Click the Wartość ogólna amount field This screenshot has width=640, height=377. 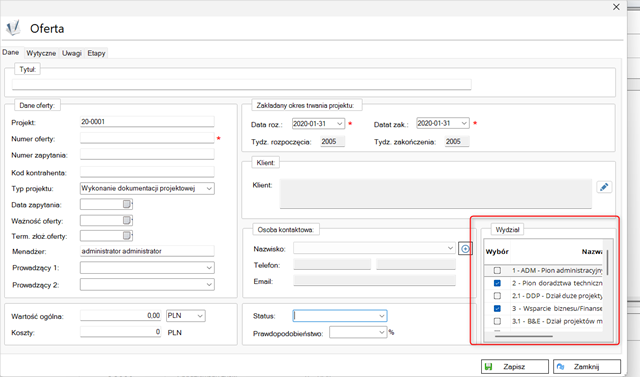point(121,316)
